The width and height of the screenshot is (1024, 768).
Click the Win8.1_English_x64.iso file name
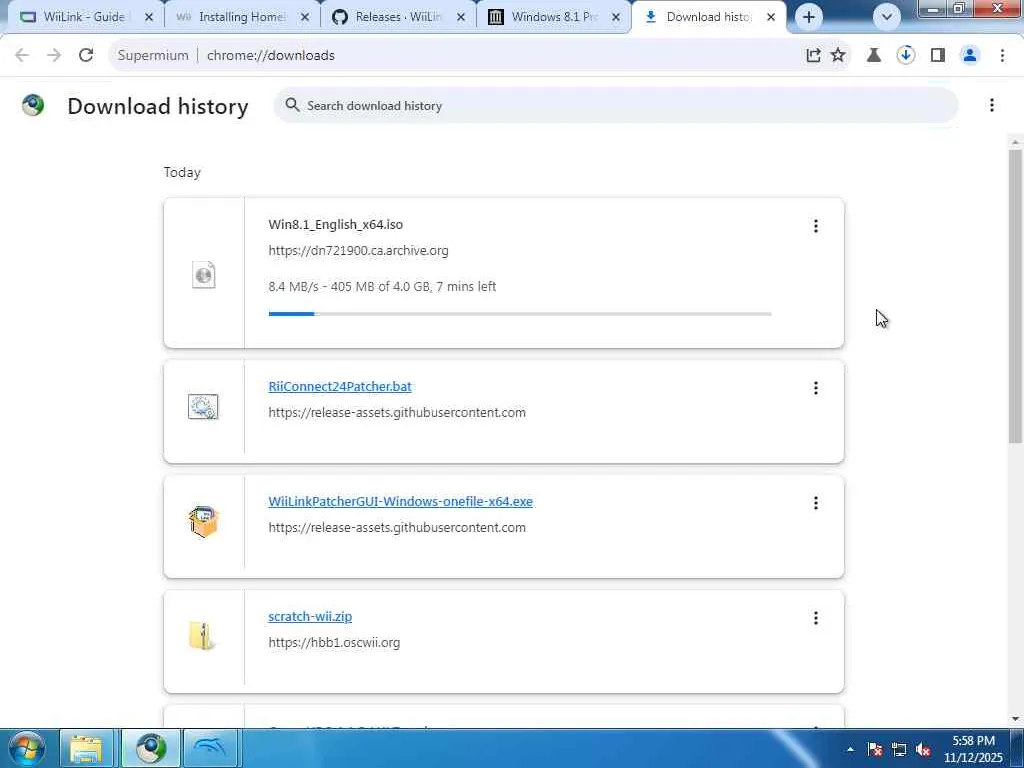pyautogui.click(x=336, y=225)
